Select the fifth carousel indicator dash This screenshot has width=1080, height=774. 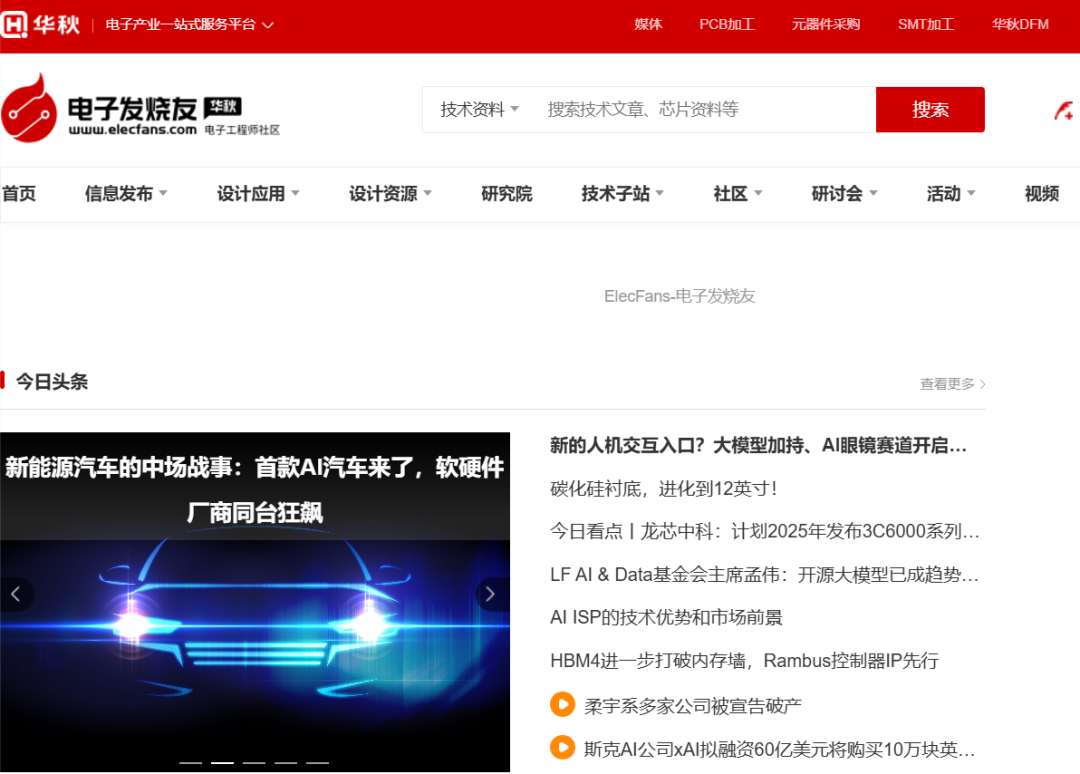pos(318,762)
